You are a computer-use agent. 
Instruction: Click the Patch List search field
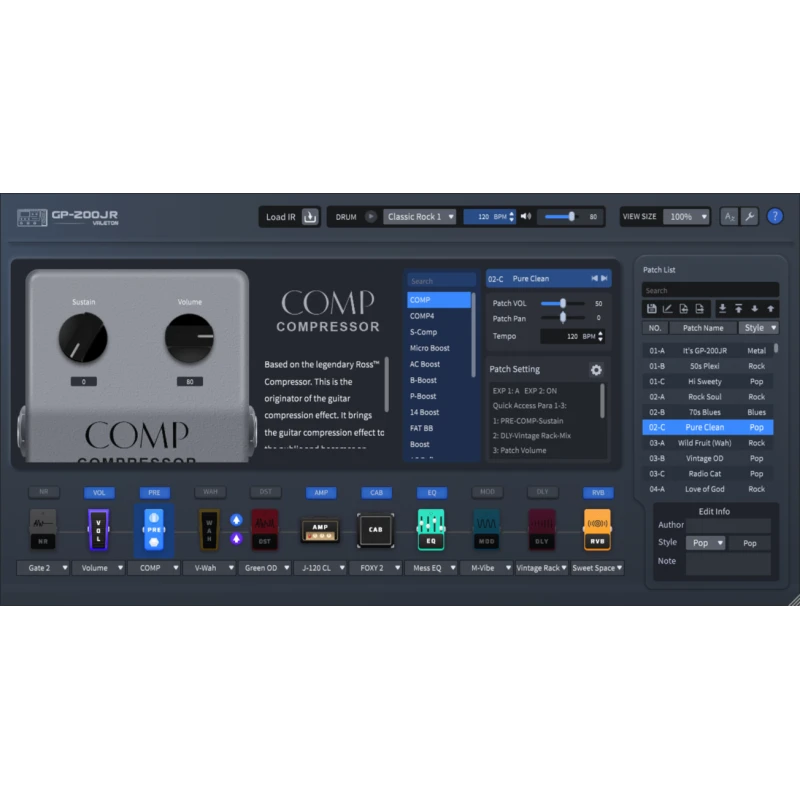(709, 291)
